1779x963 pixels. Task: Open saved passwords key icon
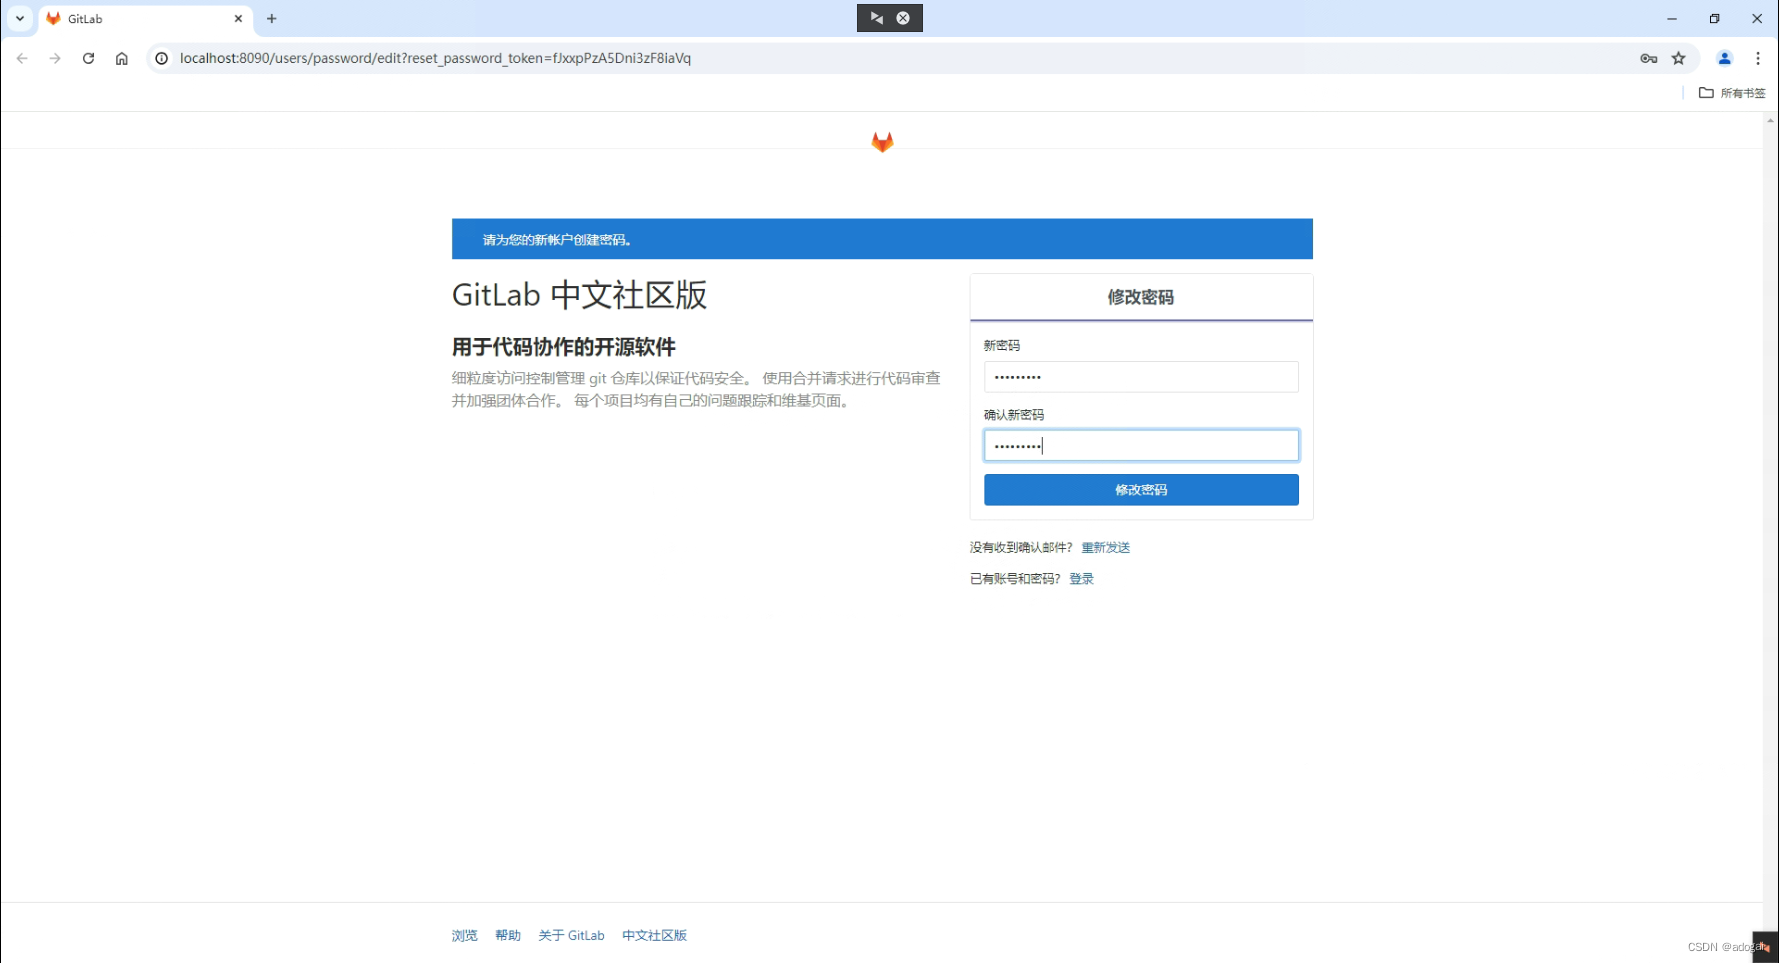(x=1649, y=58)
